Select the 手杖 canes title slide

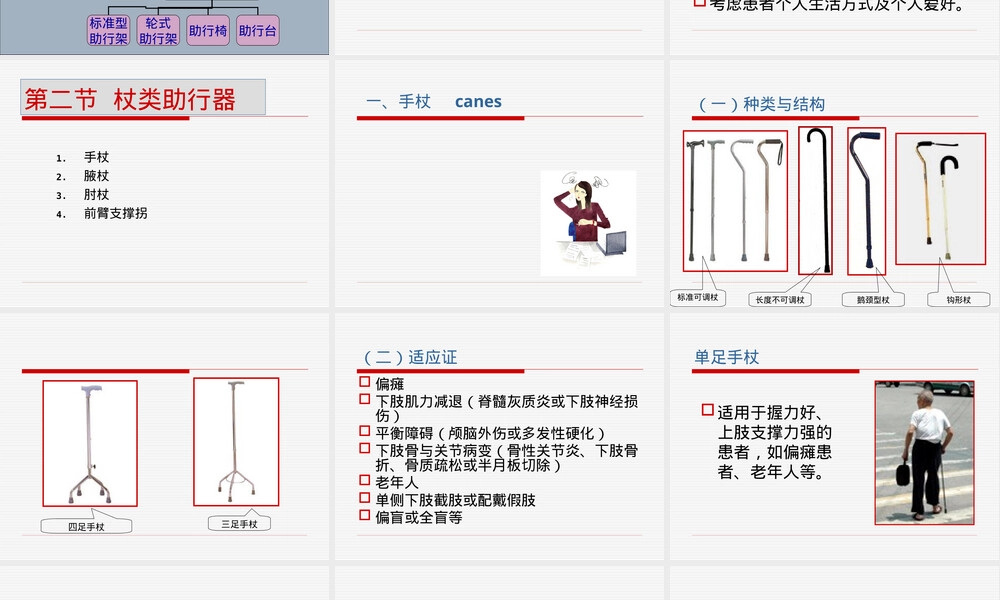pyautogui.click(x=499, y=184)
